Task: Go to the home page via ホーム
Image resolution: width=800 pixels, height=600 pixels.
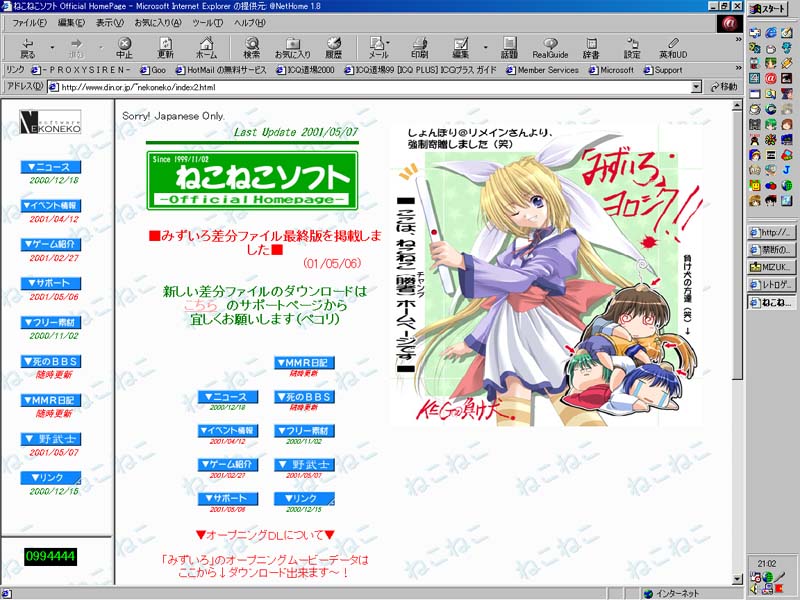Action: (x=206, y=48)
